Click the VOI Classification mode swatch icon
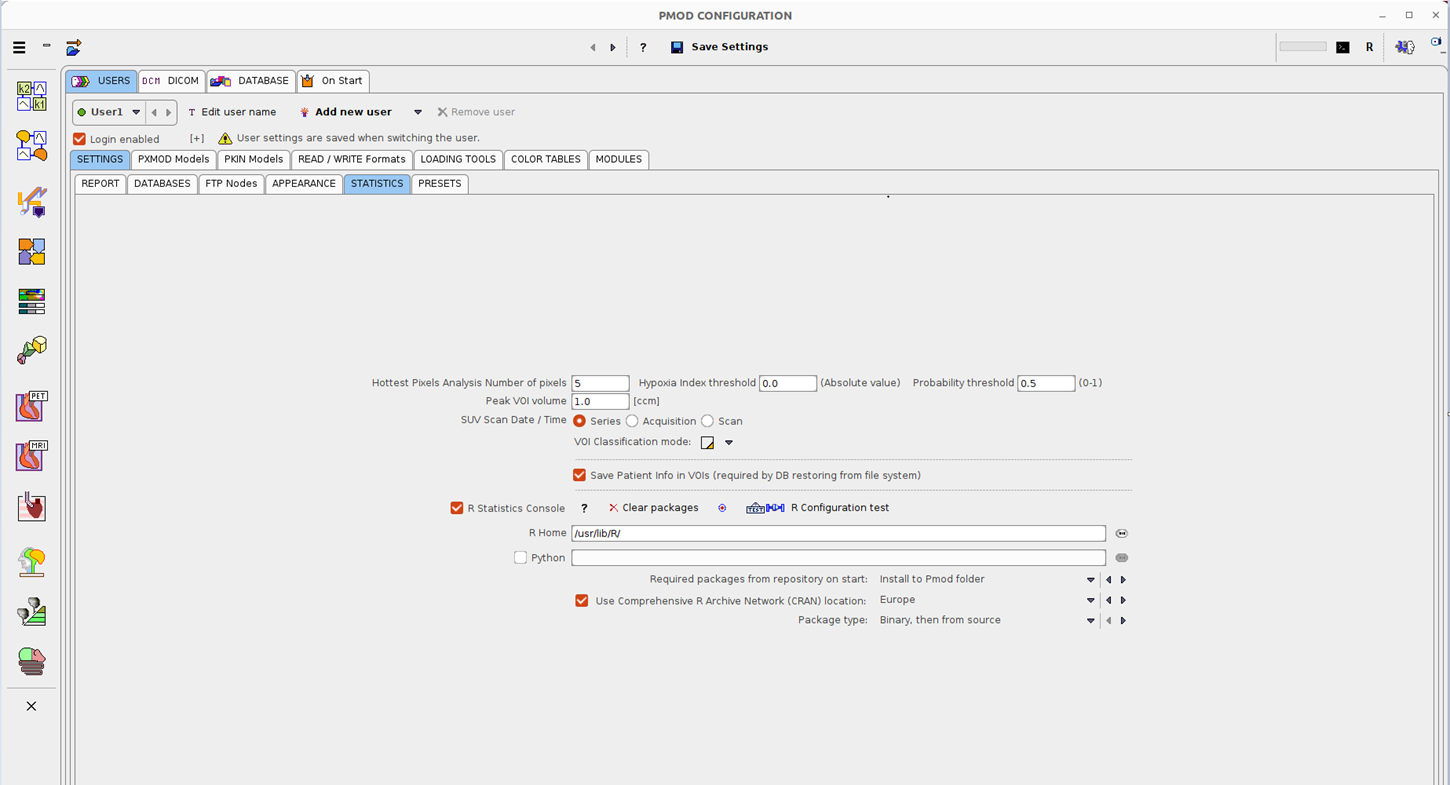This screenshot has height=785, width=1450. [x=707, y=442]
